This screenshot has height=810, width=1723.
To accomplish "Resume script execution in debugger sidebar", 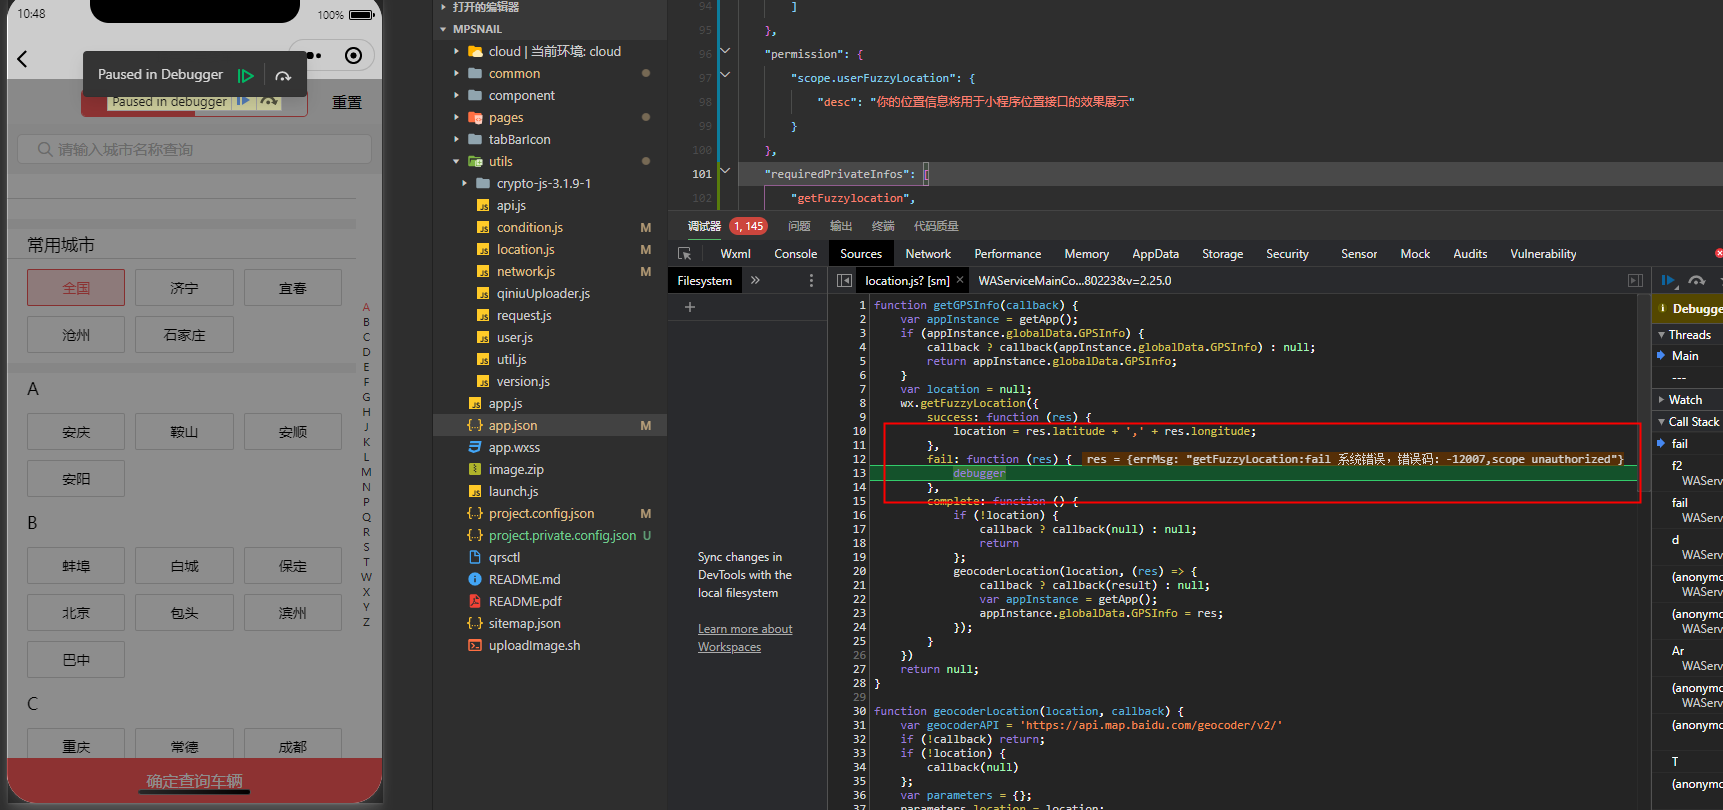I will [x=1668, y=281].
